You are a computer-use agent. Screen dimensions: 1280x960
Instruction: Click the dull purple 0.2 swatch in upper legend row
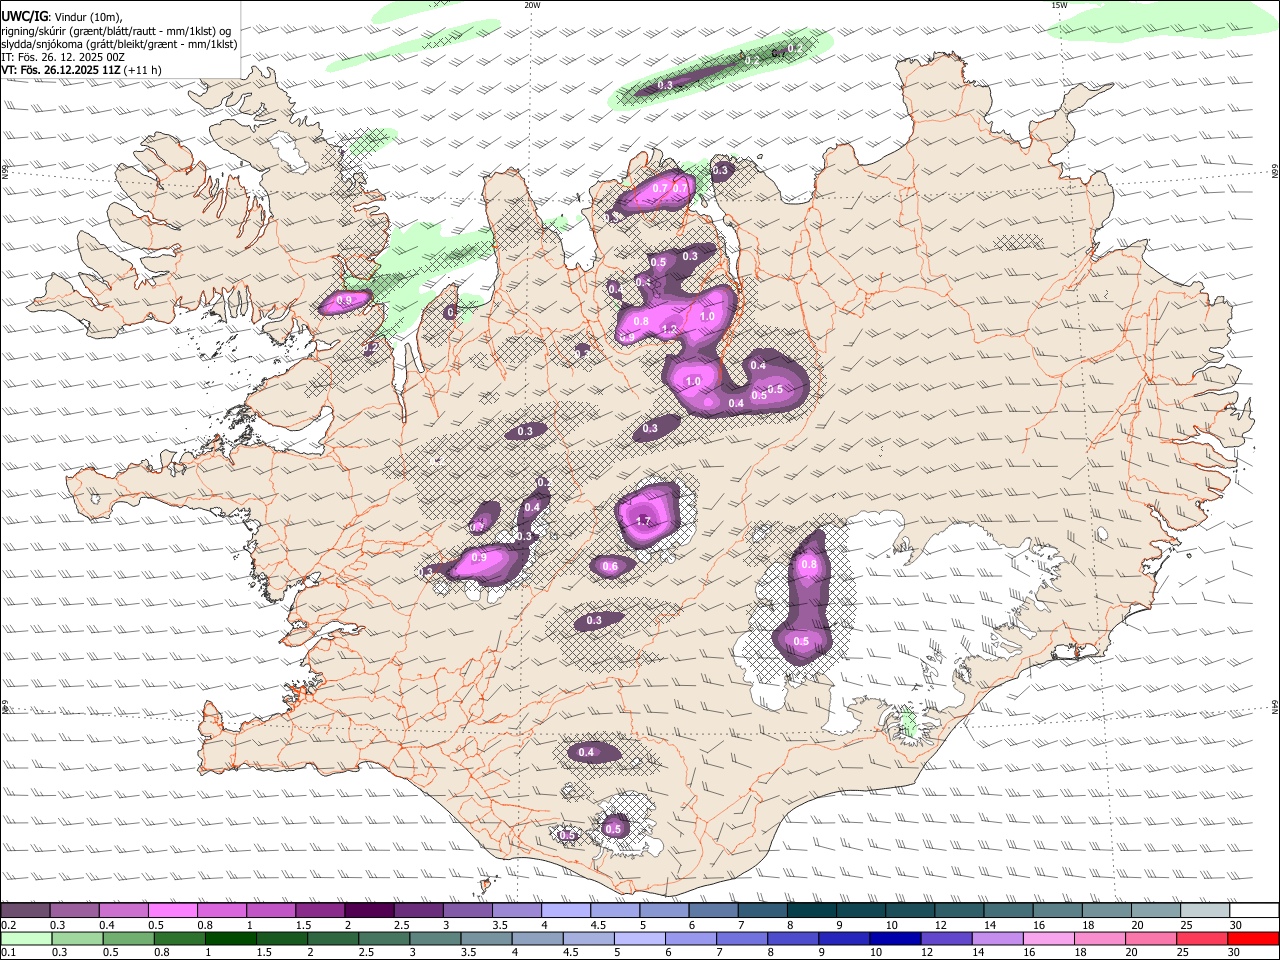point(25,911)
